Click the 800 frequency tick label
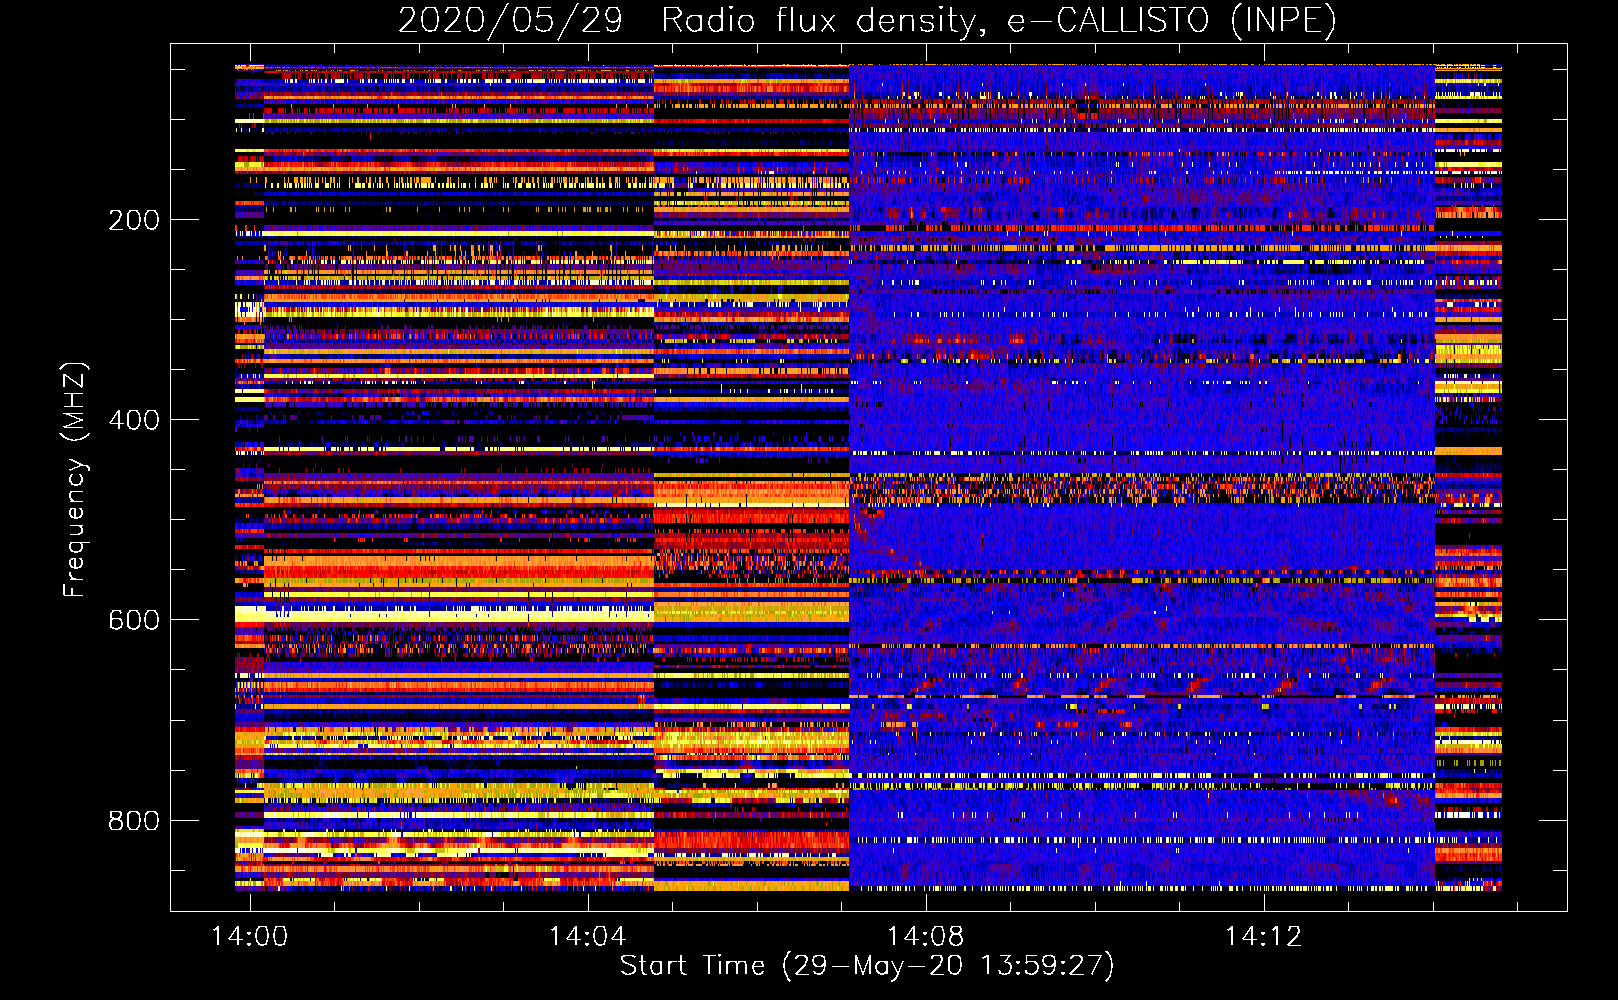The height and width of the screenshot is (1000, 1618). (134, 821)
